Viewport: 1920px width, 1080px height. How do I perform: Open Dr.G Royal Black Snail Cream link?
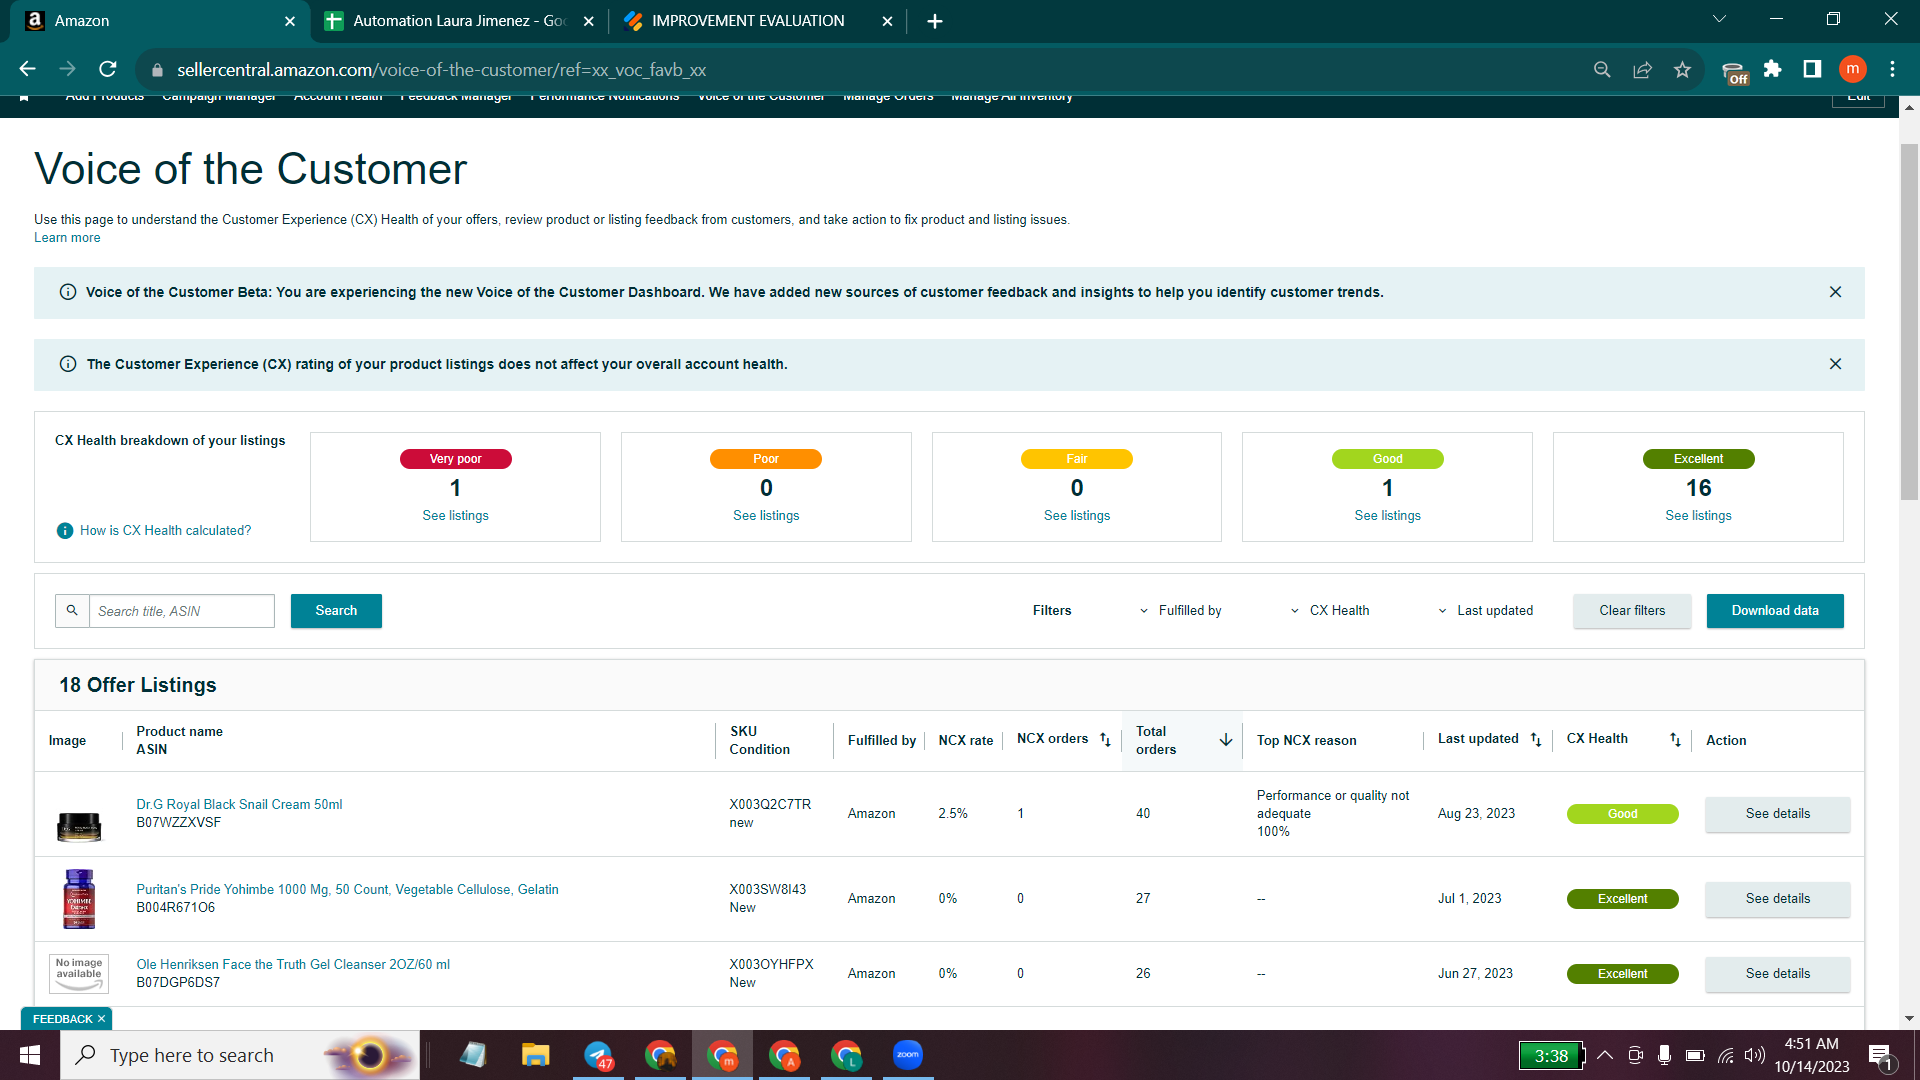point(239,805)
